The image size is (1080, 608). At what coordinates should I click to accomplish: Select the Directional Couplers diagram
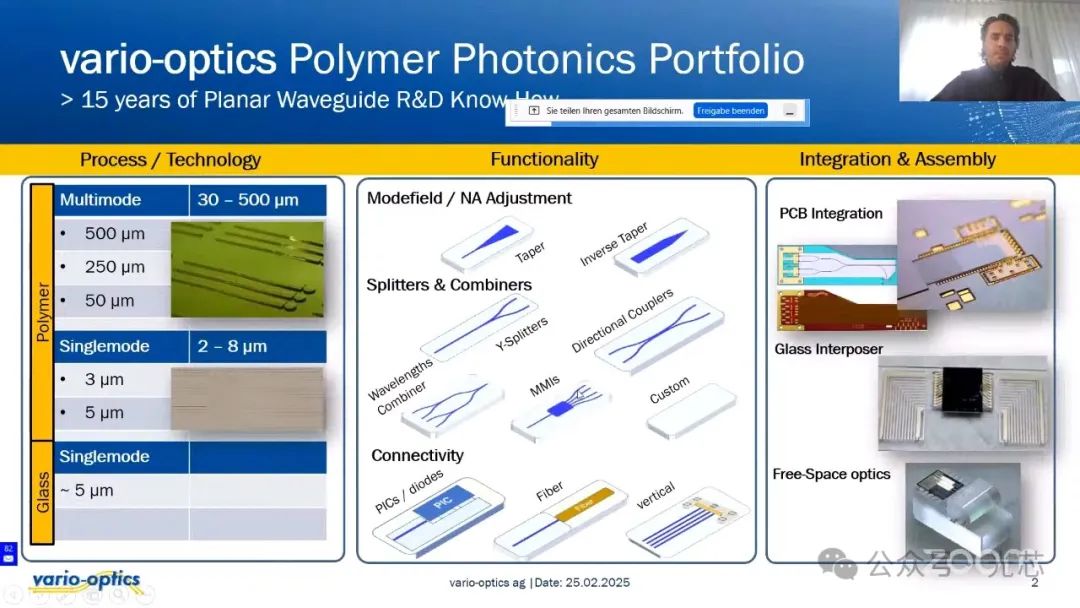pos(658,335)
